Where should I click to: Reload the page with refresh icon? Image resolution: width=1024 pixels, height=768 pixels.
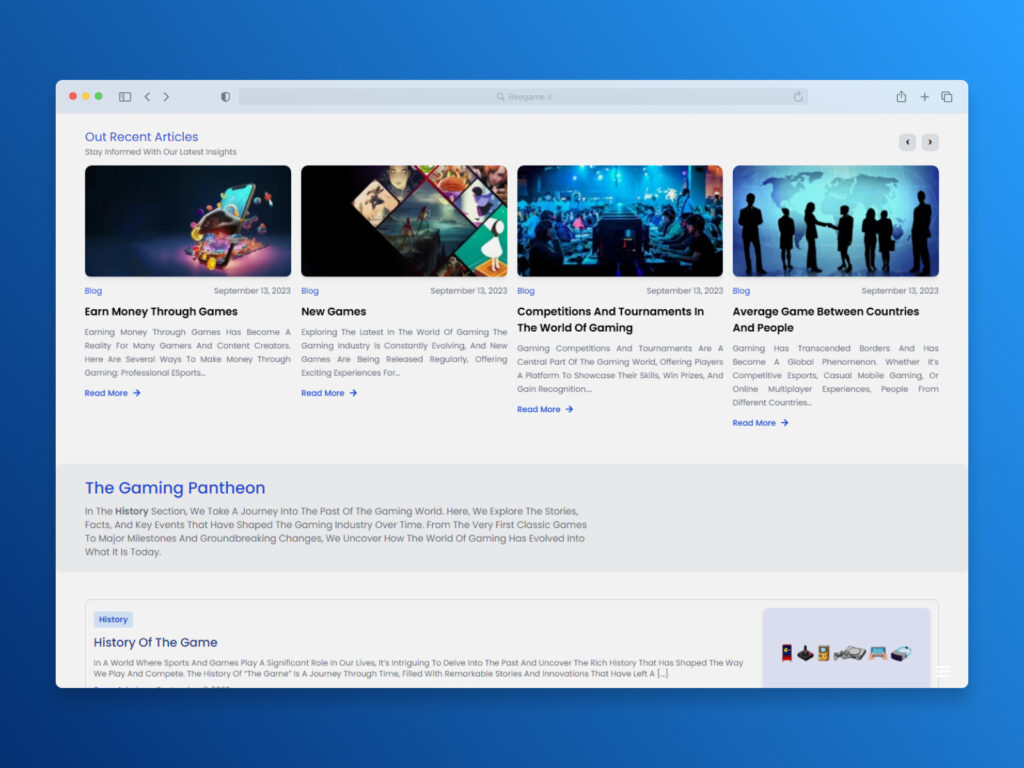coord(798,97)
